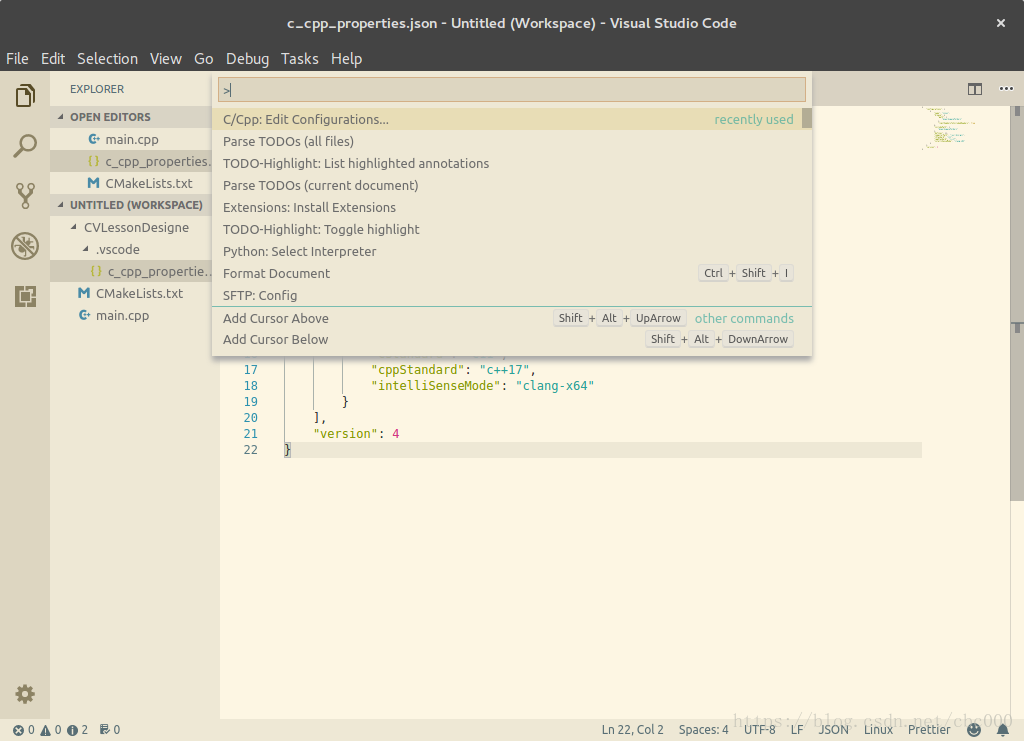Collapse the .vscode folder
Screen dimensions: 1024x741
click(86, 249)
